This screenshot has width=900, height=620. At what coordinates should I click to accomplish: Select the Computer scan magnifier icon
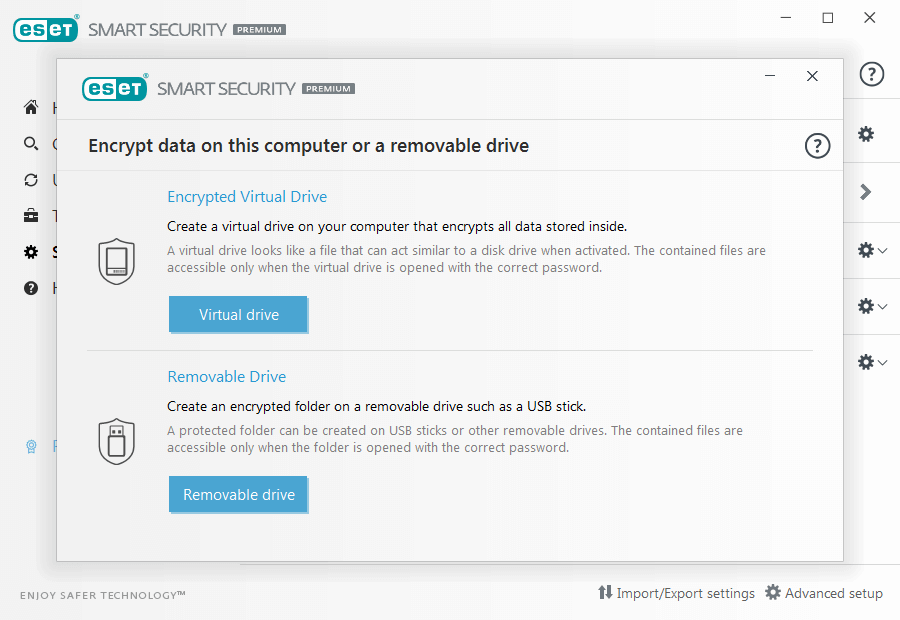click(x=30, y=143)
